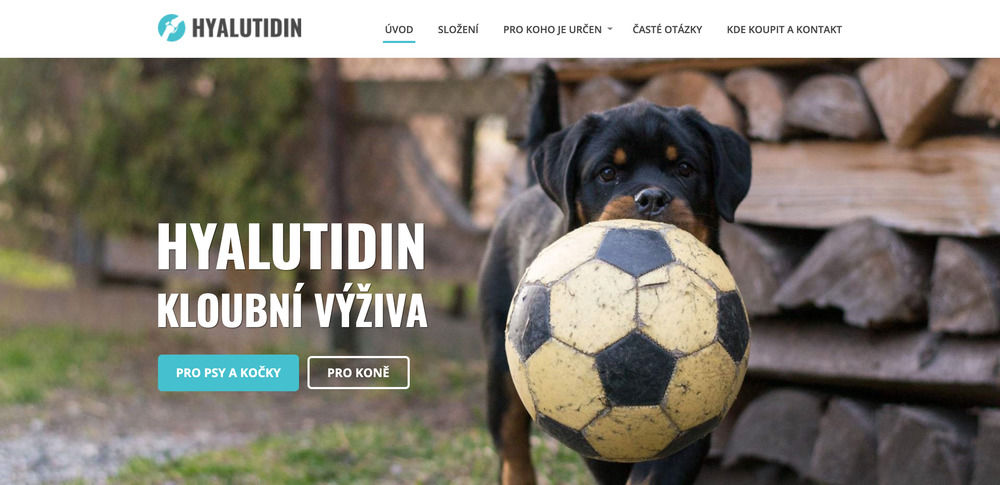Click the HYALUTIDIN wordmark in the header
This screenshot has height=485, width=1000.
point(246,29)
